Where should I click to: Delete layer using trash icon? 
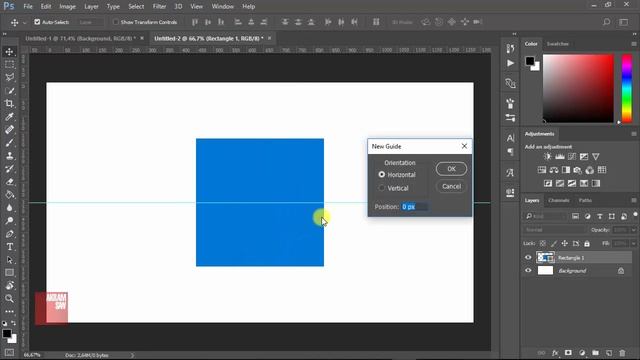[x=622, y=353]
